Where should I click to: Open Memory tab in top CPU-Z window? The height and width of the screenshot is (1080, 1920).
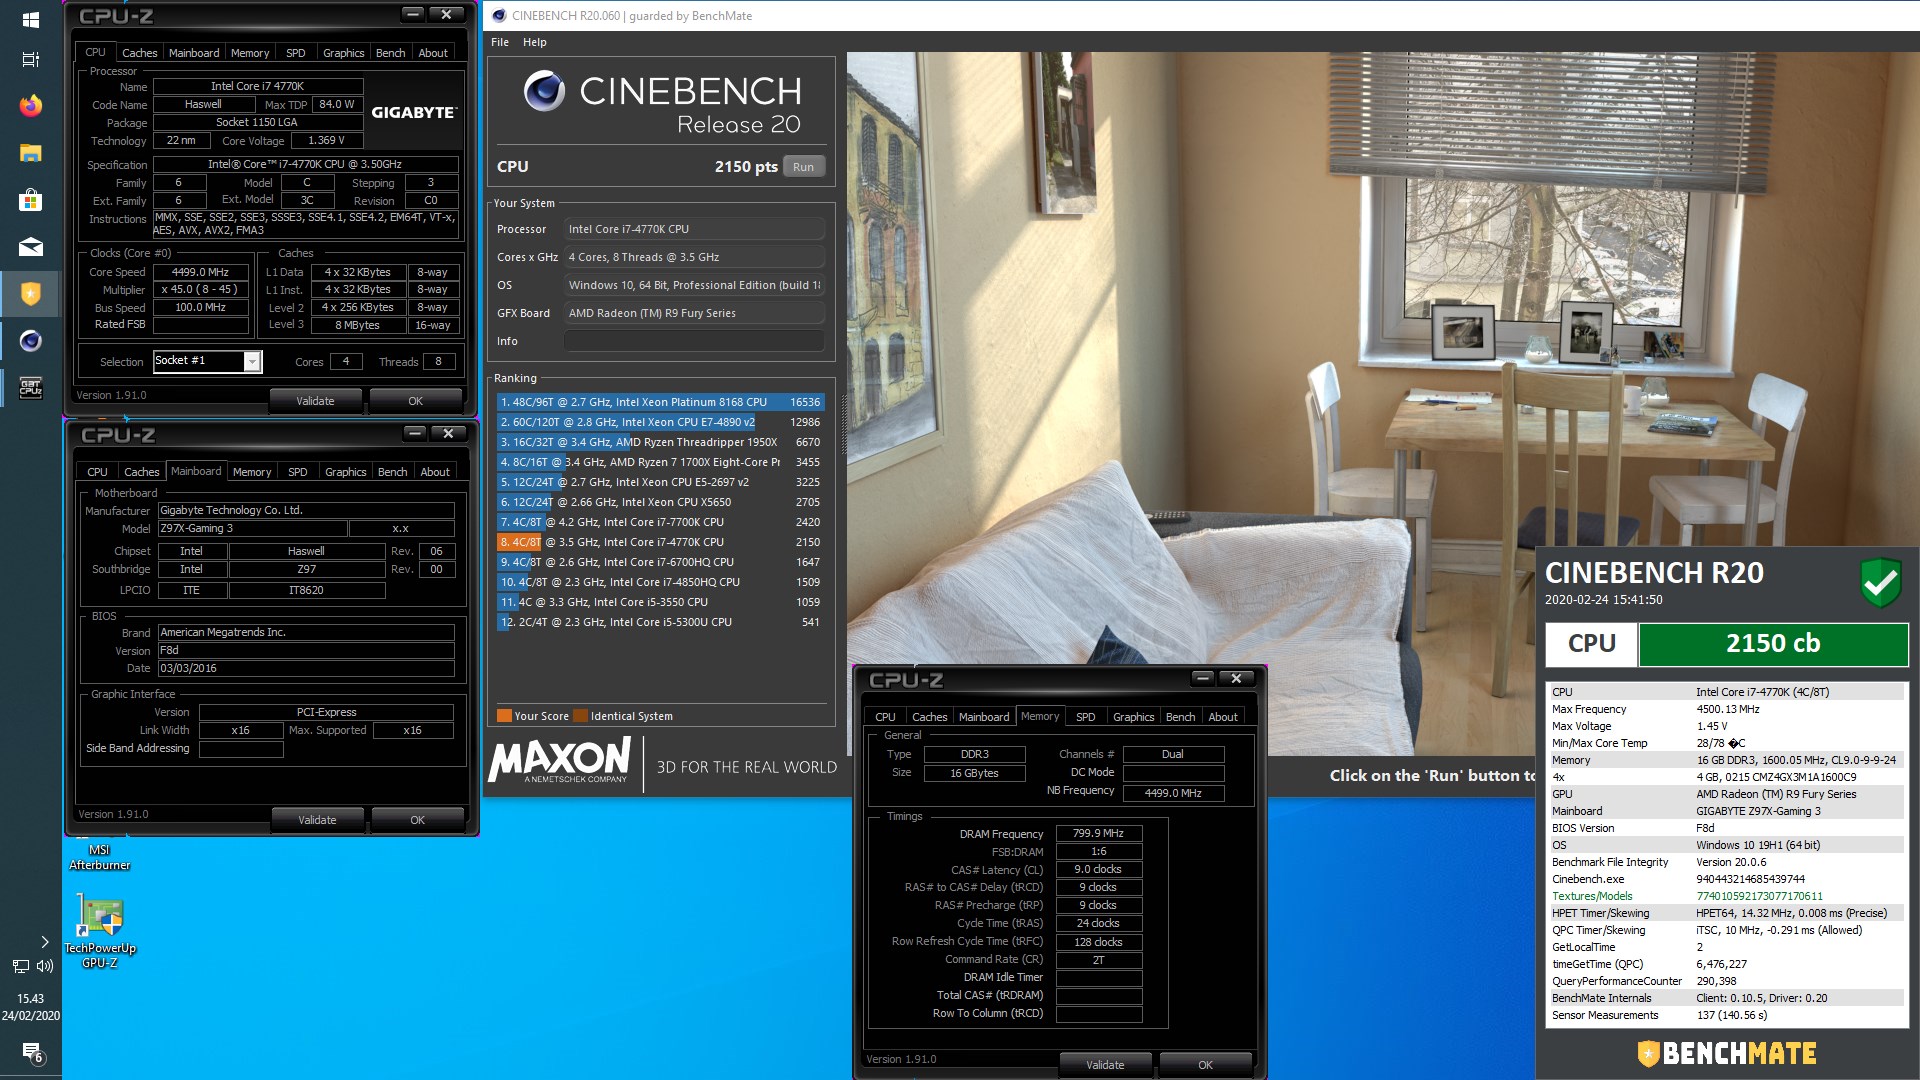click(250, 53)
